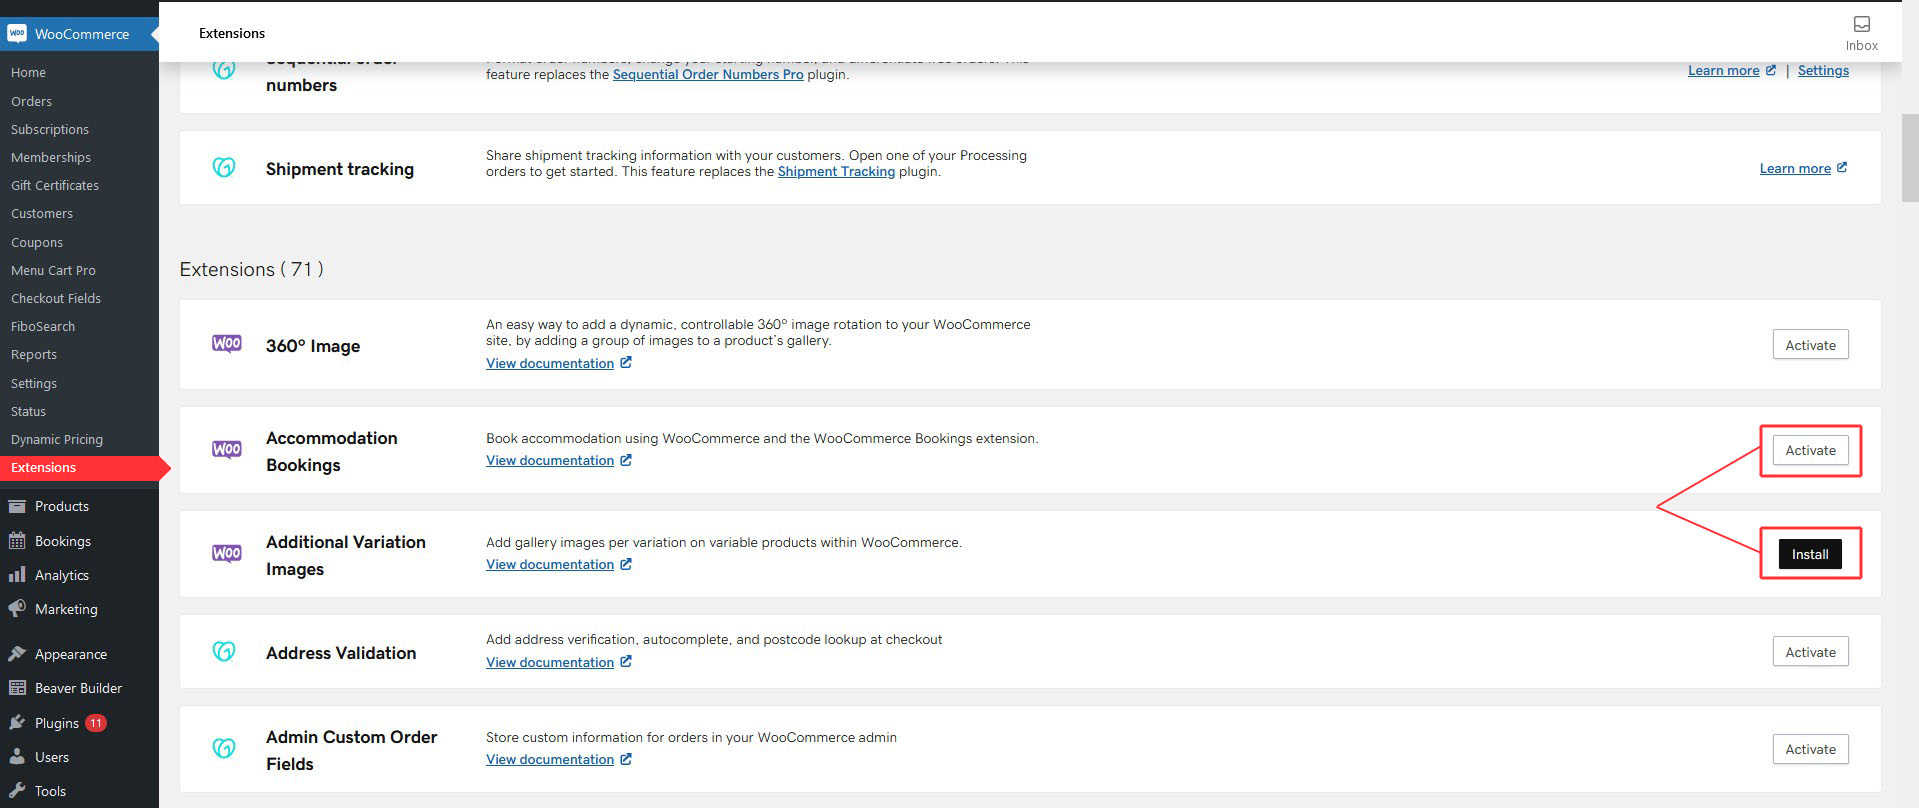Click external link icon after Additional Variation Images documentation

point(626,564)
